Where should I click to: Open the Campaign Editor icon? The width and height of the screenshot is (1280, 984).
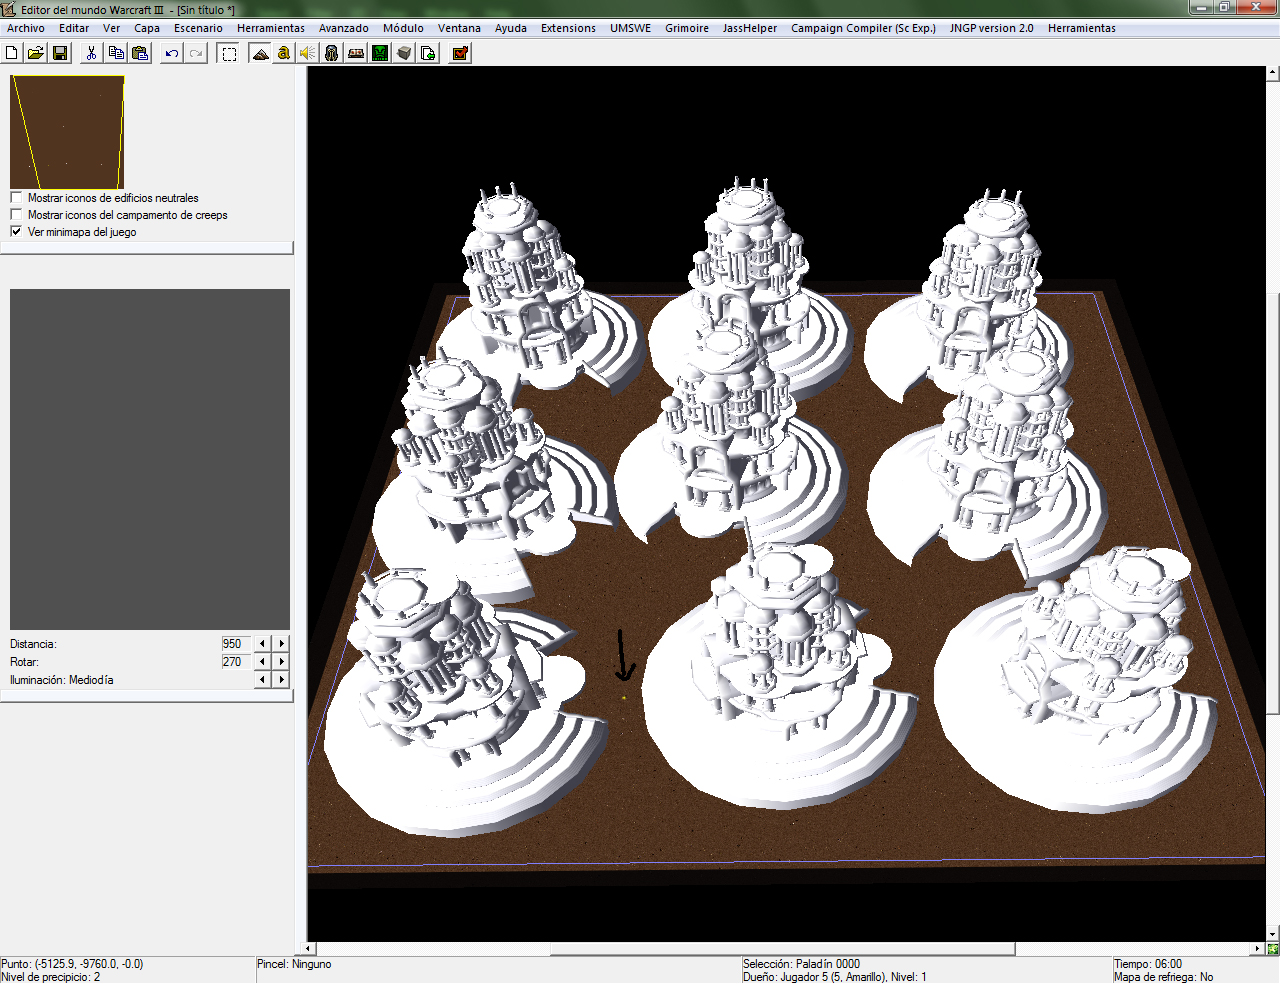356,53
